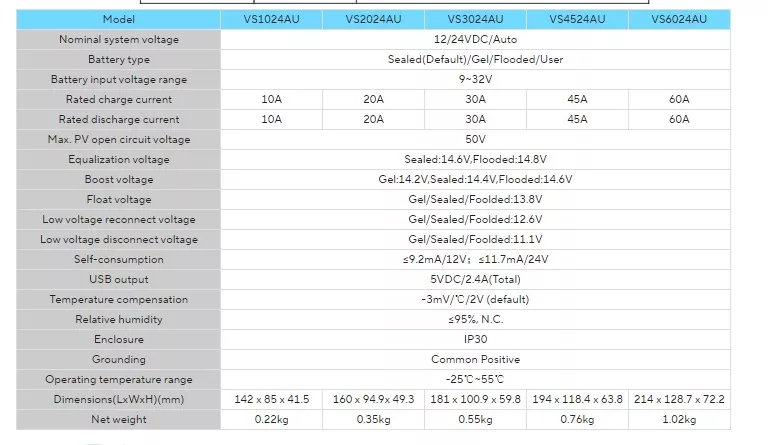Image resolution: width=768 pixels, height=445 pixels.
Task: Click the Gel/Sealed/Foolded:13.8V value
Action: (475, 200)
